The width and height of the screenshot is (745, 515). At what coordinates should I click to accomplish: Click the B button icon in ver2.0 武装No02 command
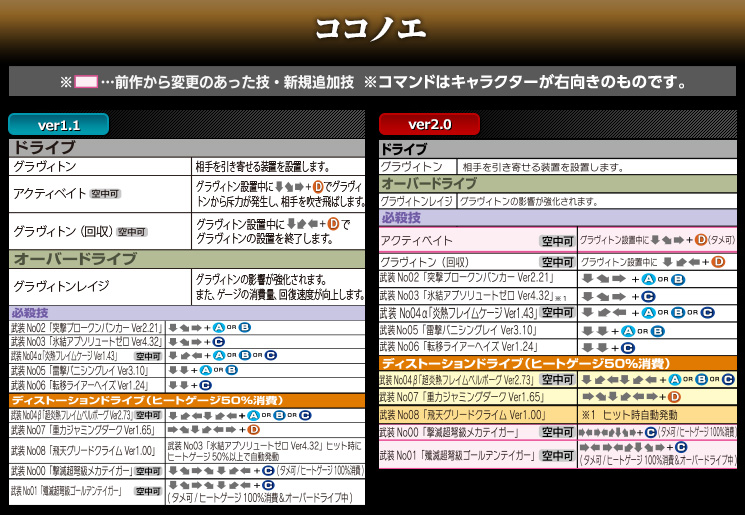[x=678, y=279]
